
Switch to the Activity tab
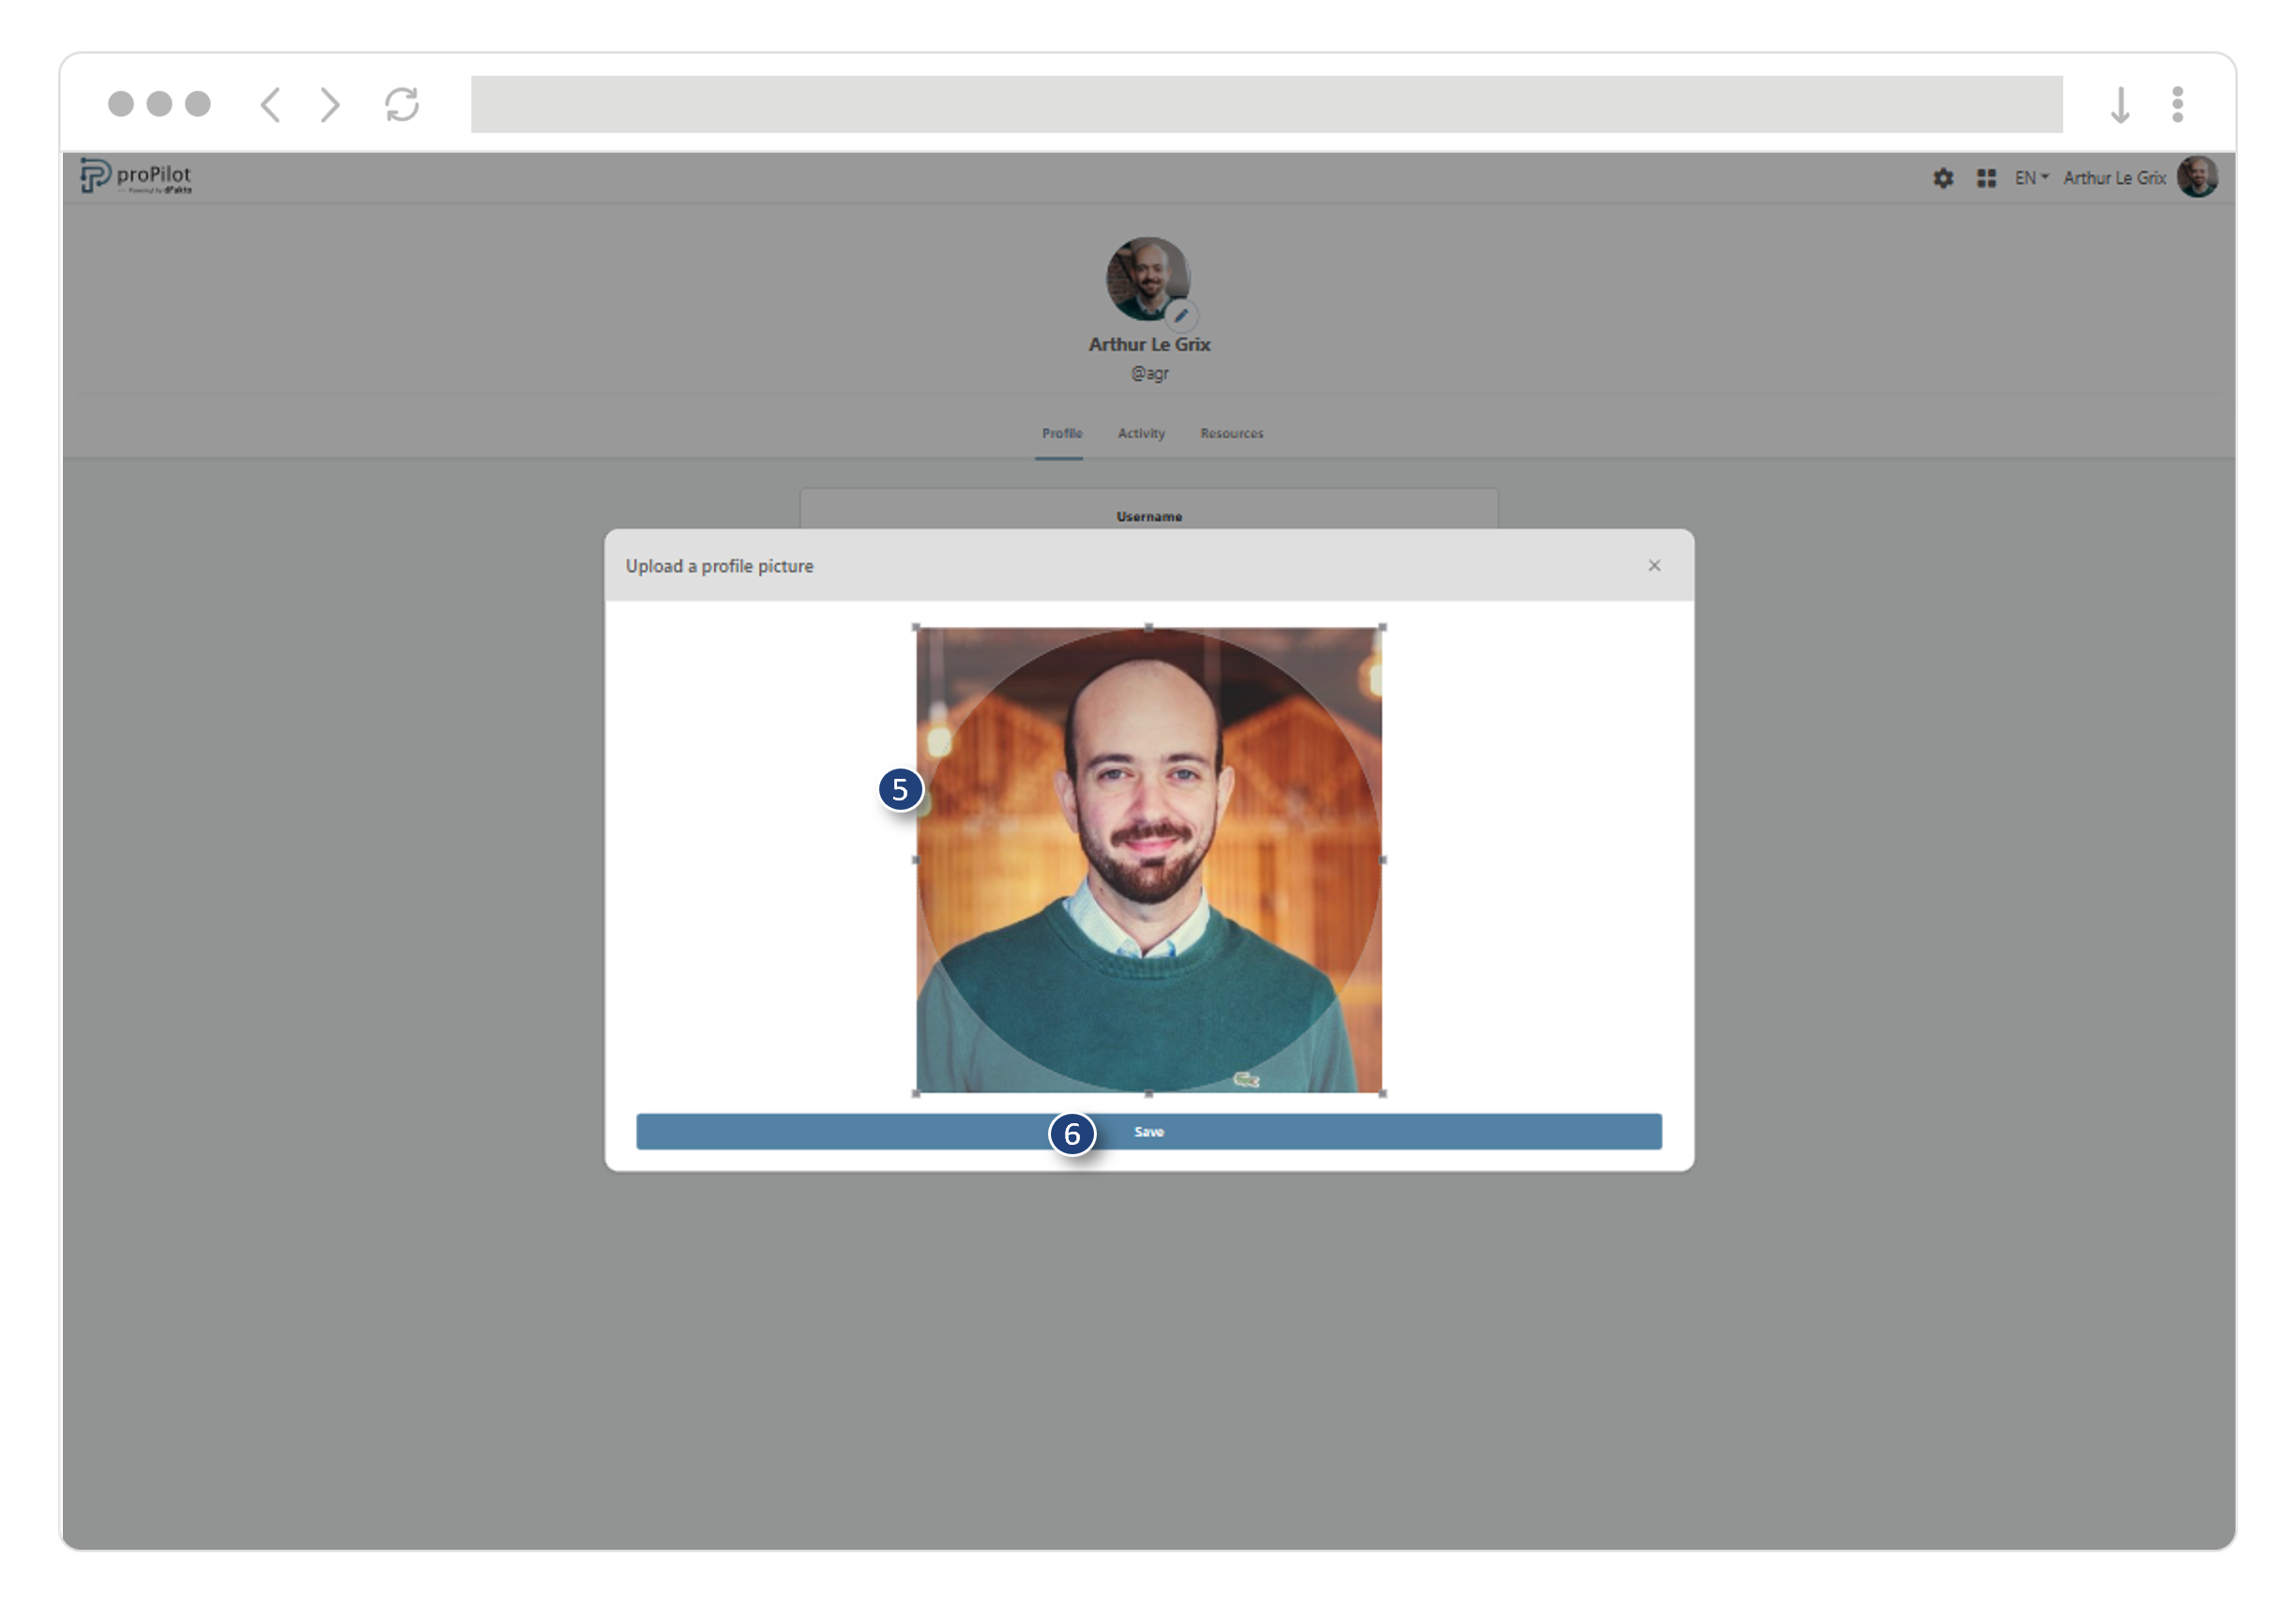1141,433
